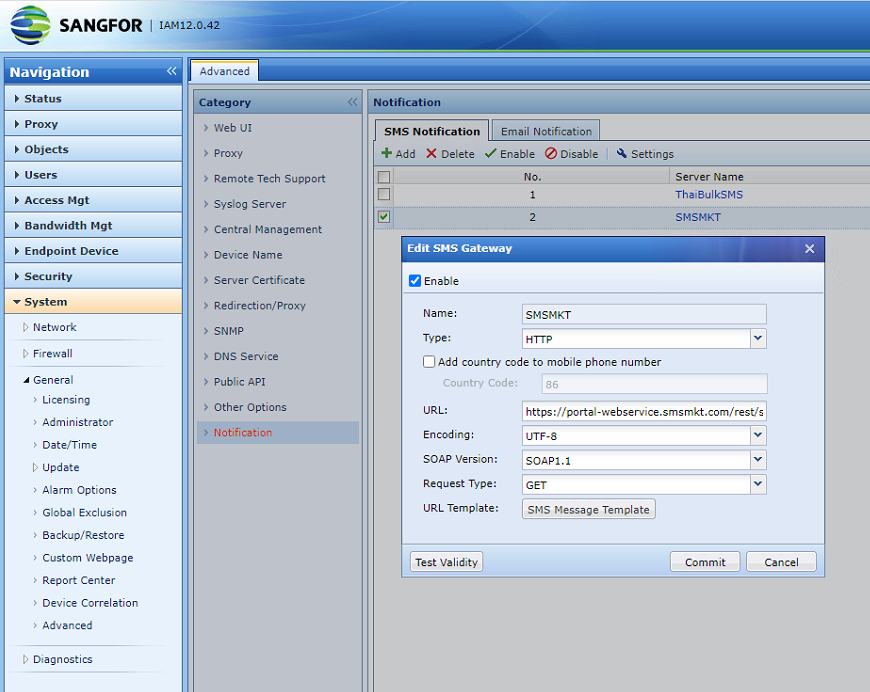Viewport: 870px width, 692px height.
Task: Click into the URL input field
Action: (x=644, y=412)
